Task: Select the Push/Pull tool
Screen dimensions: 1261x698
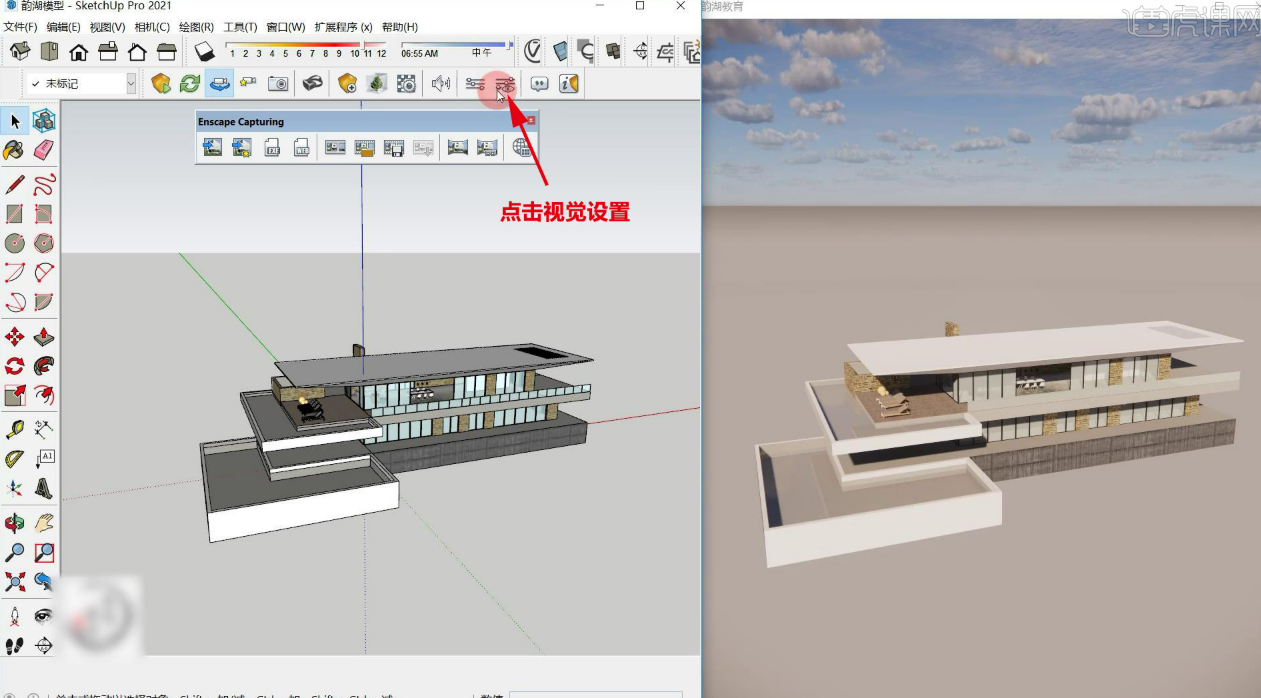Action: (44, 337)
